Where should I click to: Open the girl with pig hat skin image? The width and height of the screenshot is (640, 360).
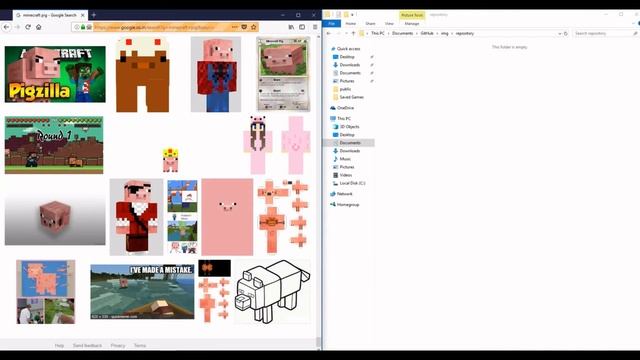258,145
